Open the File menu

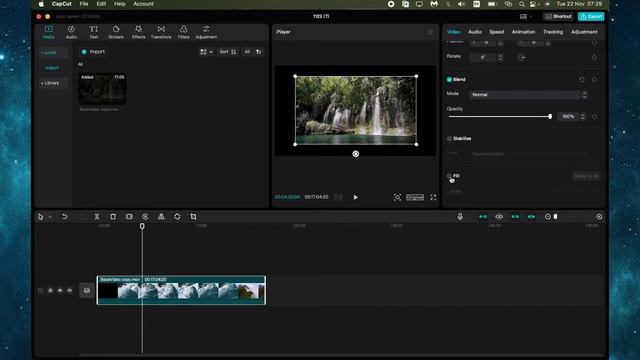84,4
